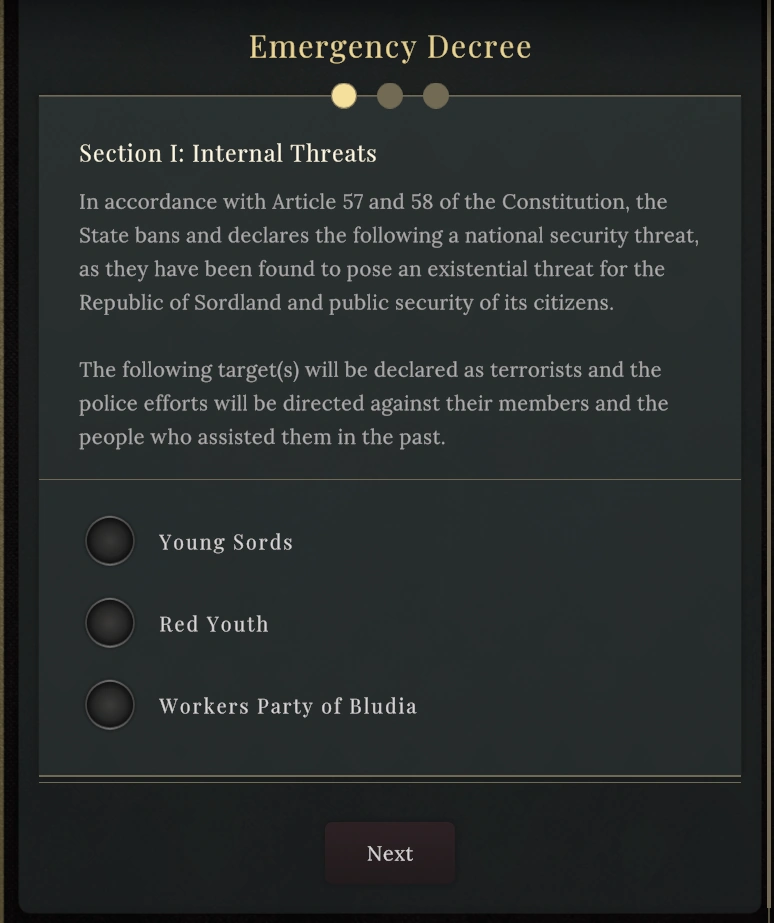Viewport: 774px width, 923px height.
Task: Toggle the Young Sords selection circle
Action: 110,540
